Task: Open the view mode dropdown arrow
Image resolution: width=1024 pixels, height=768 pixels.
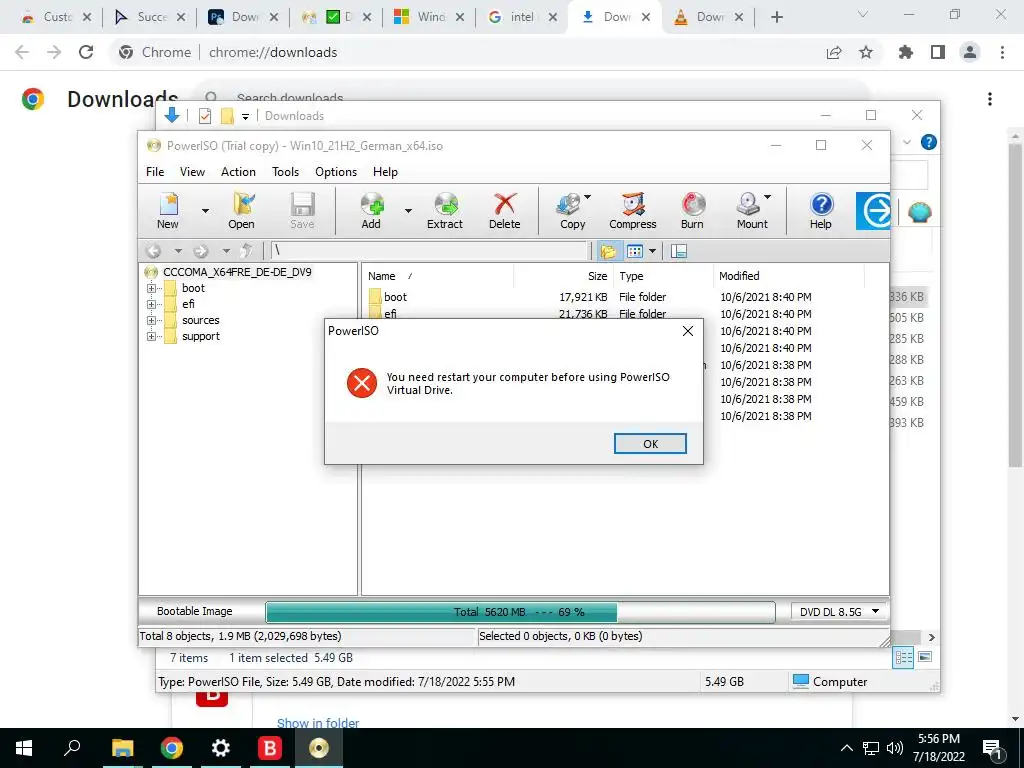Action: pos(652,251)
